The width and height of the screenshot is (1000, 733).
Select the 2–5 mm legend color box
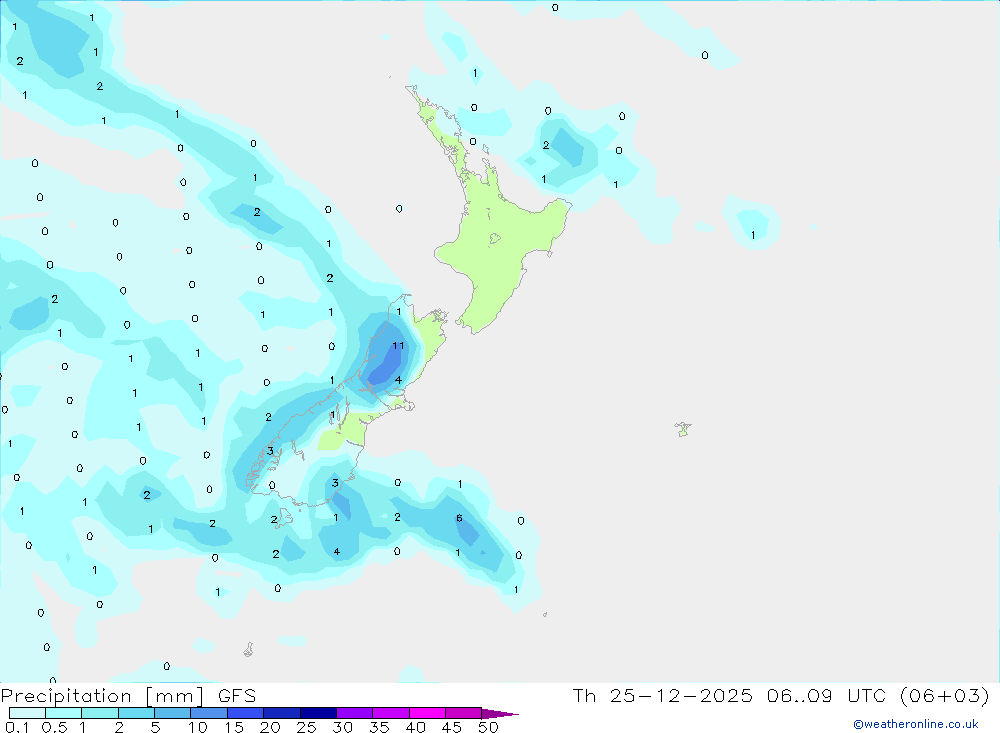coord(136,713)
